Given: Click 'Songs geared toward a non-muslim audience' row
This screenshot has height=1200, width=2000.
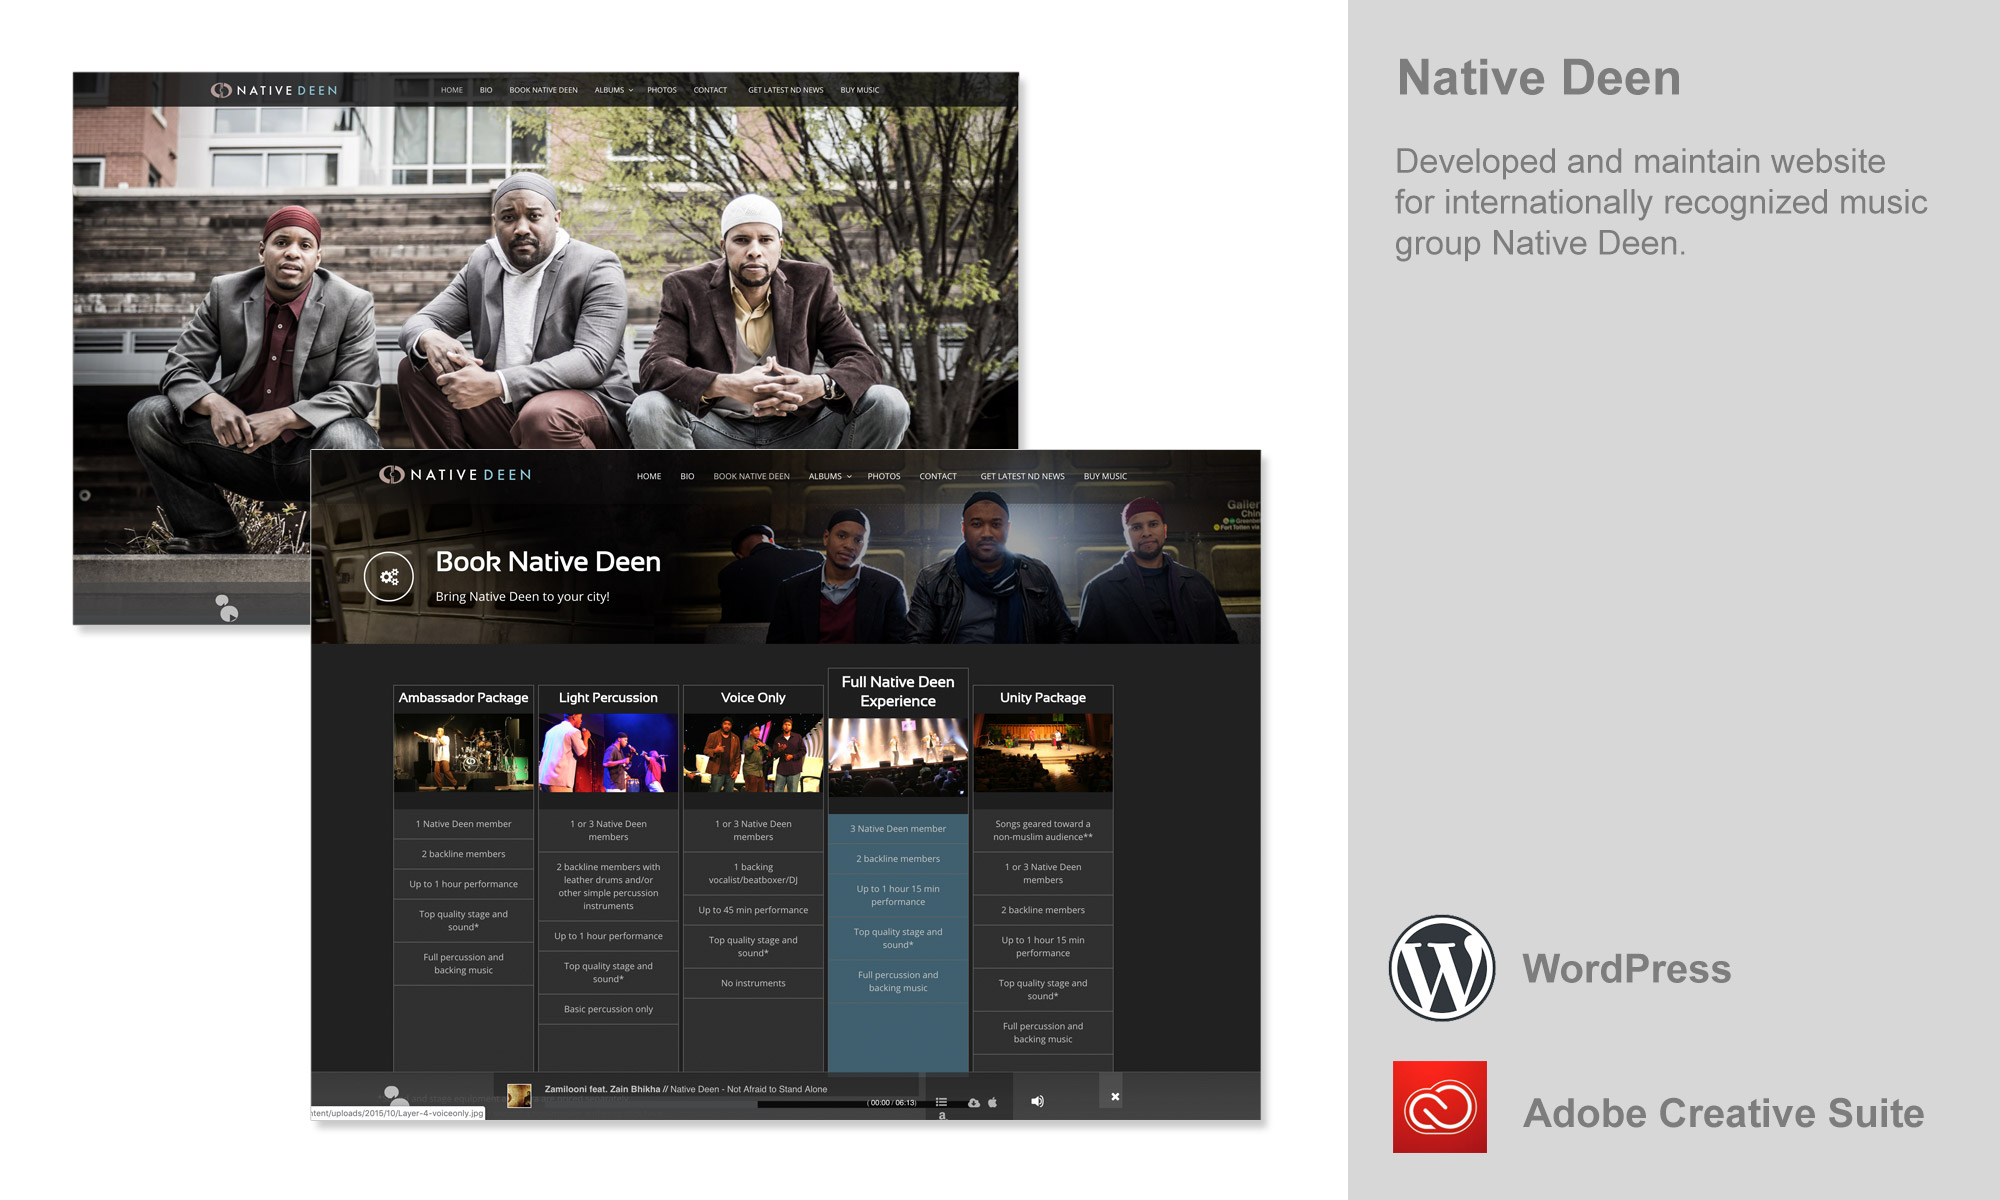Looking at the screenshot, I should coord(1043,831).
